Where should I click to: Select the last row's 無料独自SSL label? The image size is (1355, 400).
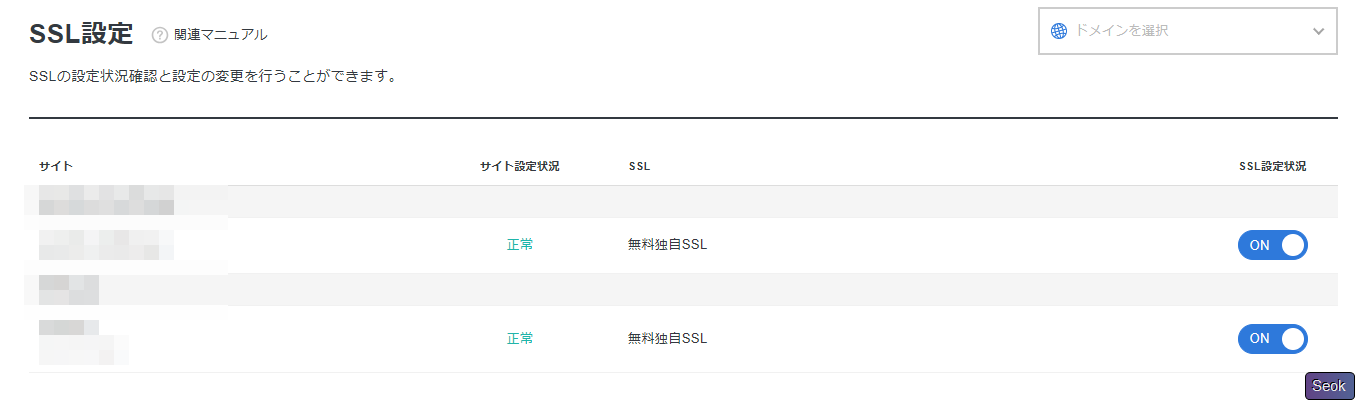pos(667,339)
